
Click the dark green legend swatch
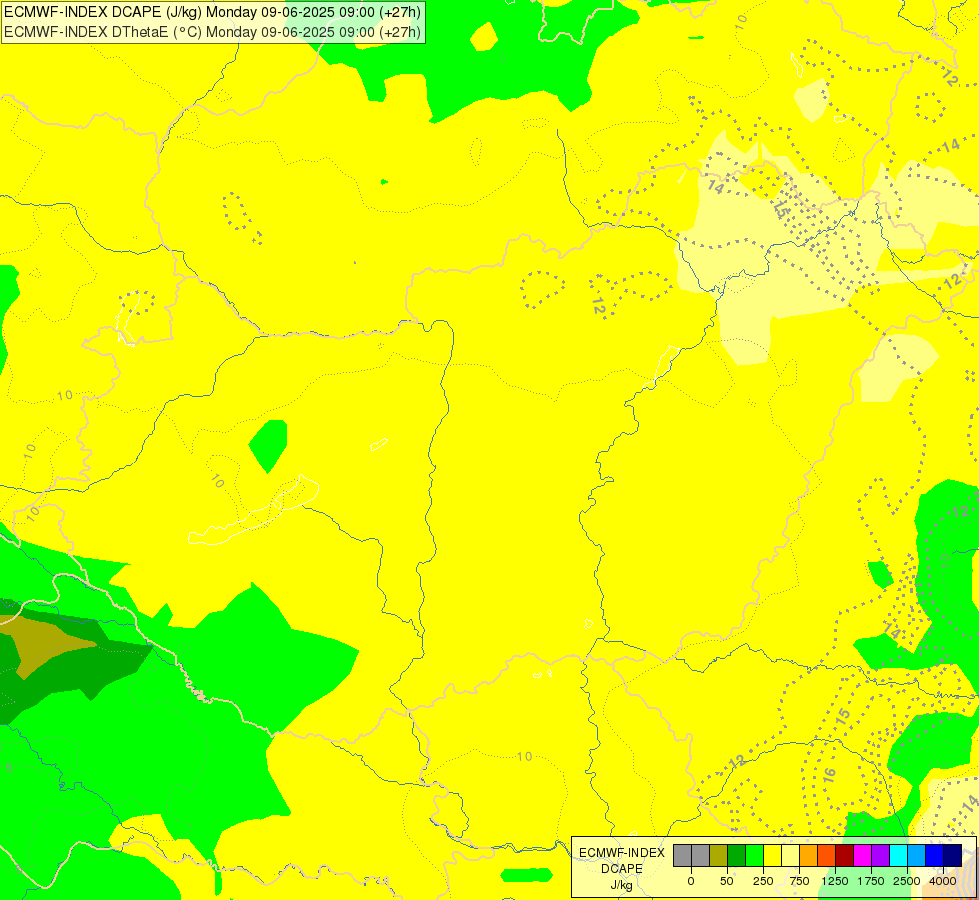[x=737, y=855]
